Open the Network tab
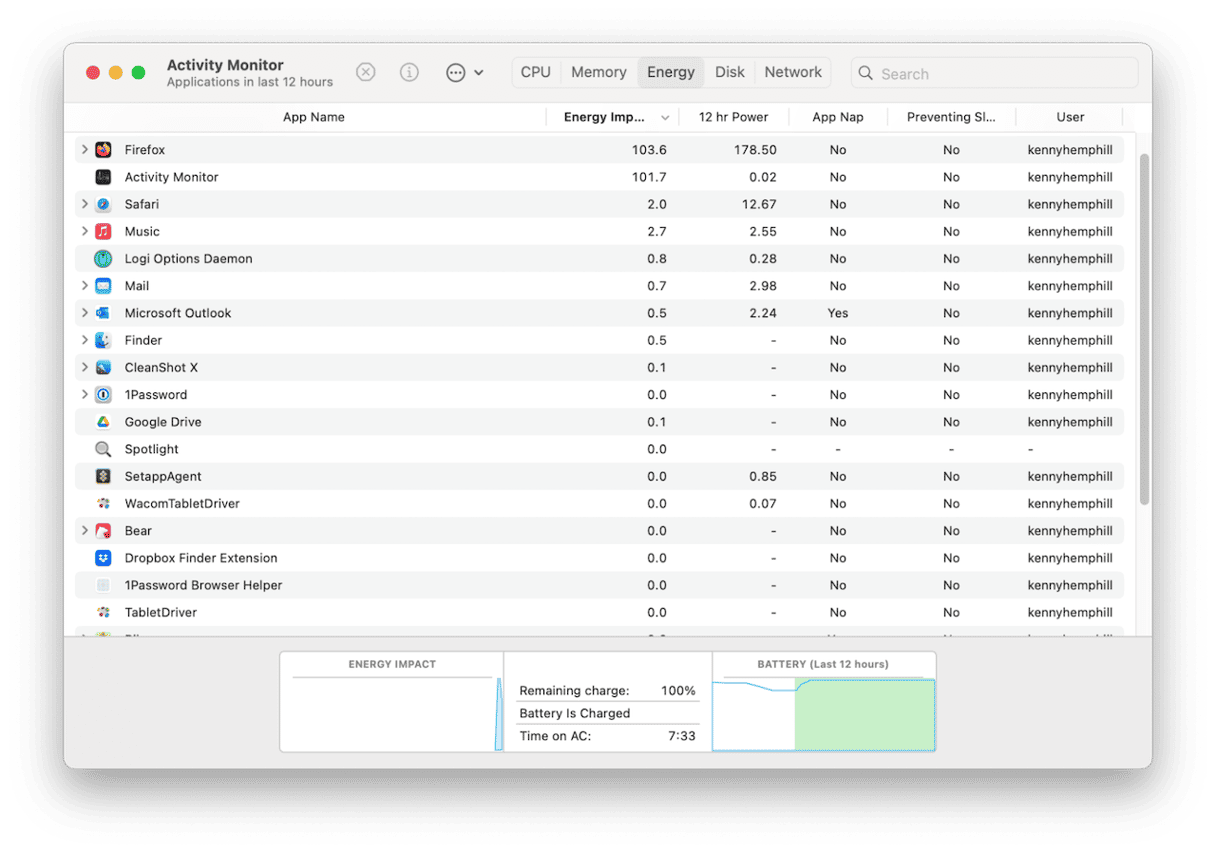 793,72
